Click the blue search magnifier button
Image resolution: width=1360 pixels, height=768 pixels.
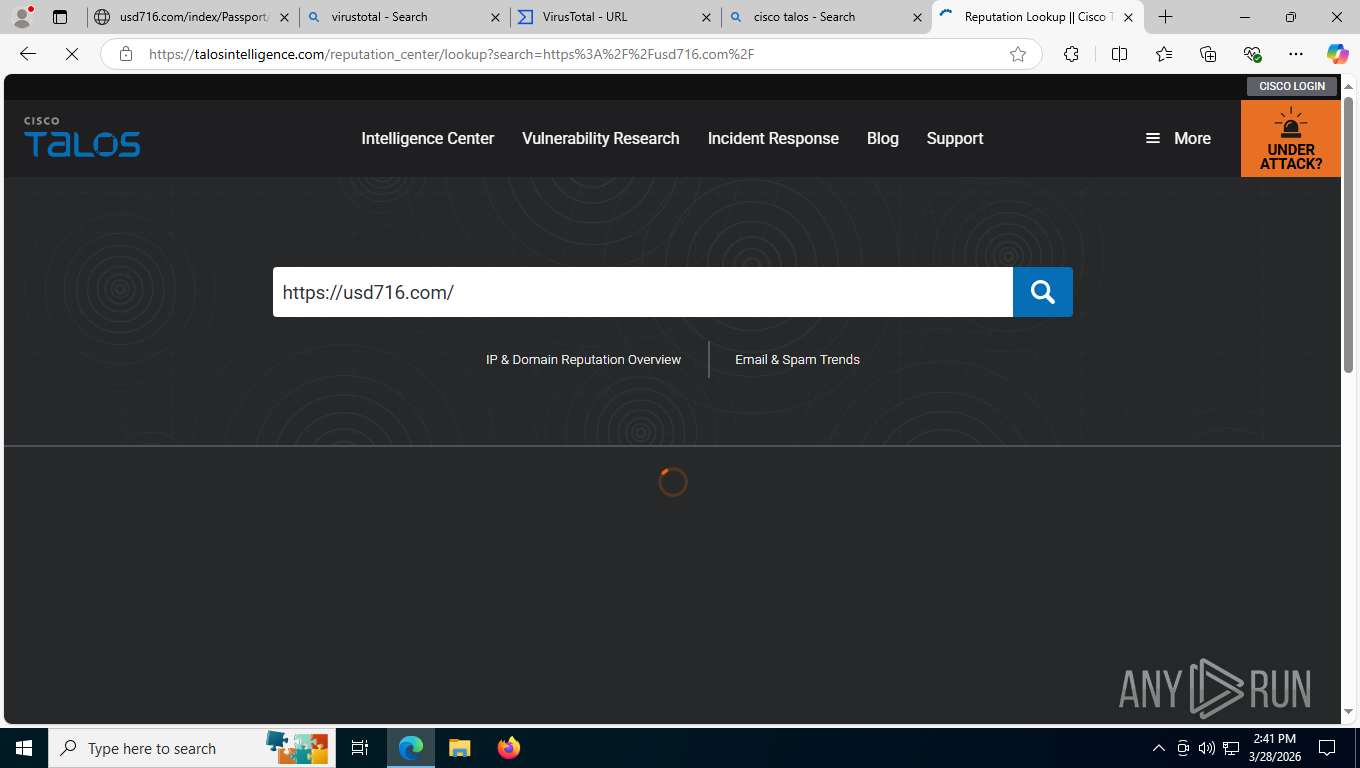(1042, 292)
